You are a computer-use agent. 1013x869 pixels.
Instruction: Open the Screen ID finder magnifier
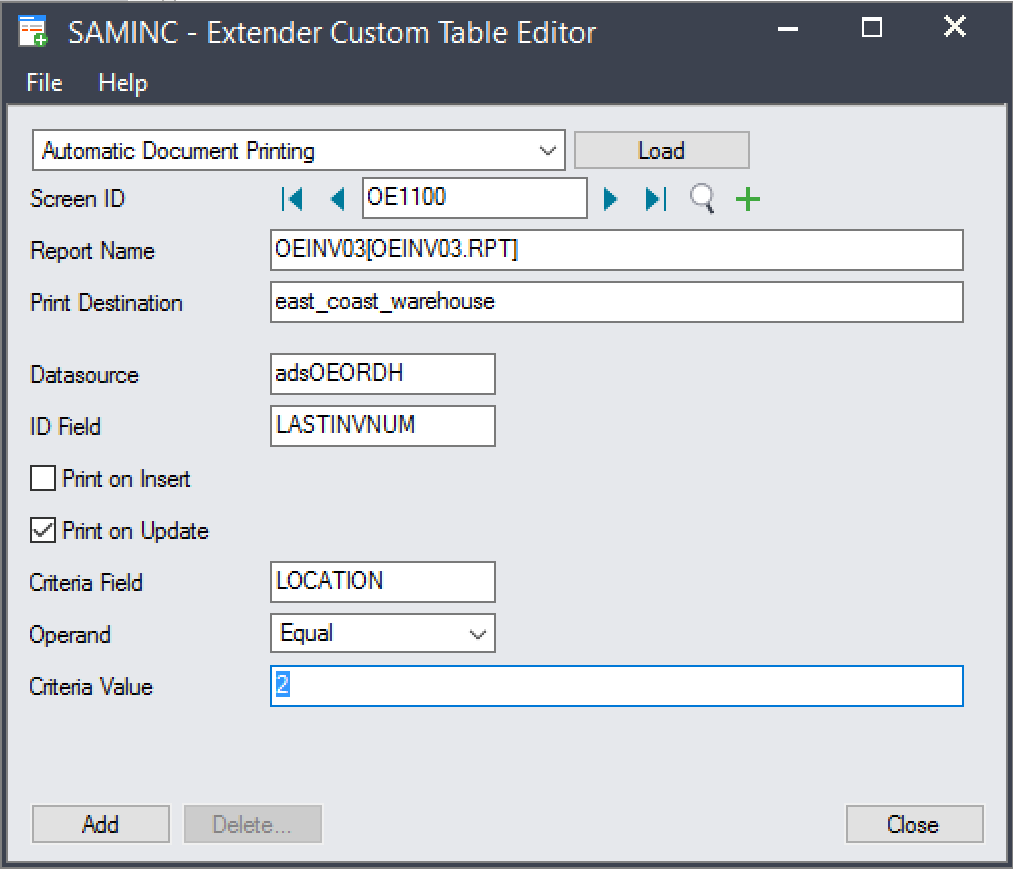(x=702, y=198)
